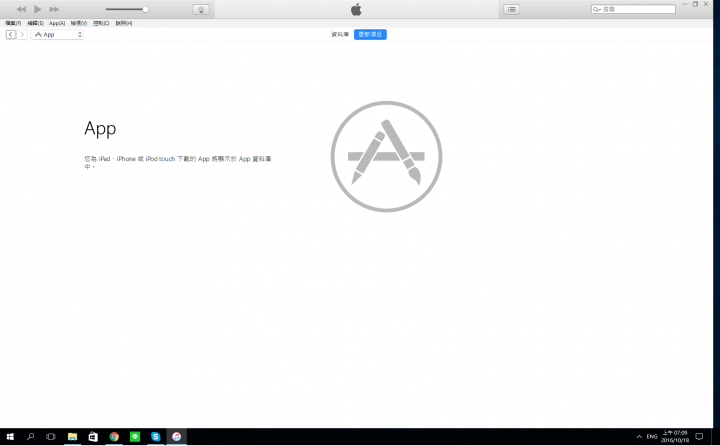Open the Action Center notifications
720x446 pixels.
[699, 437]
